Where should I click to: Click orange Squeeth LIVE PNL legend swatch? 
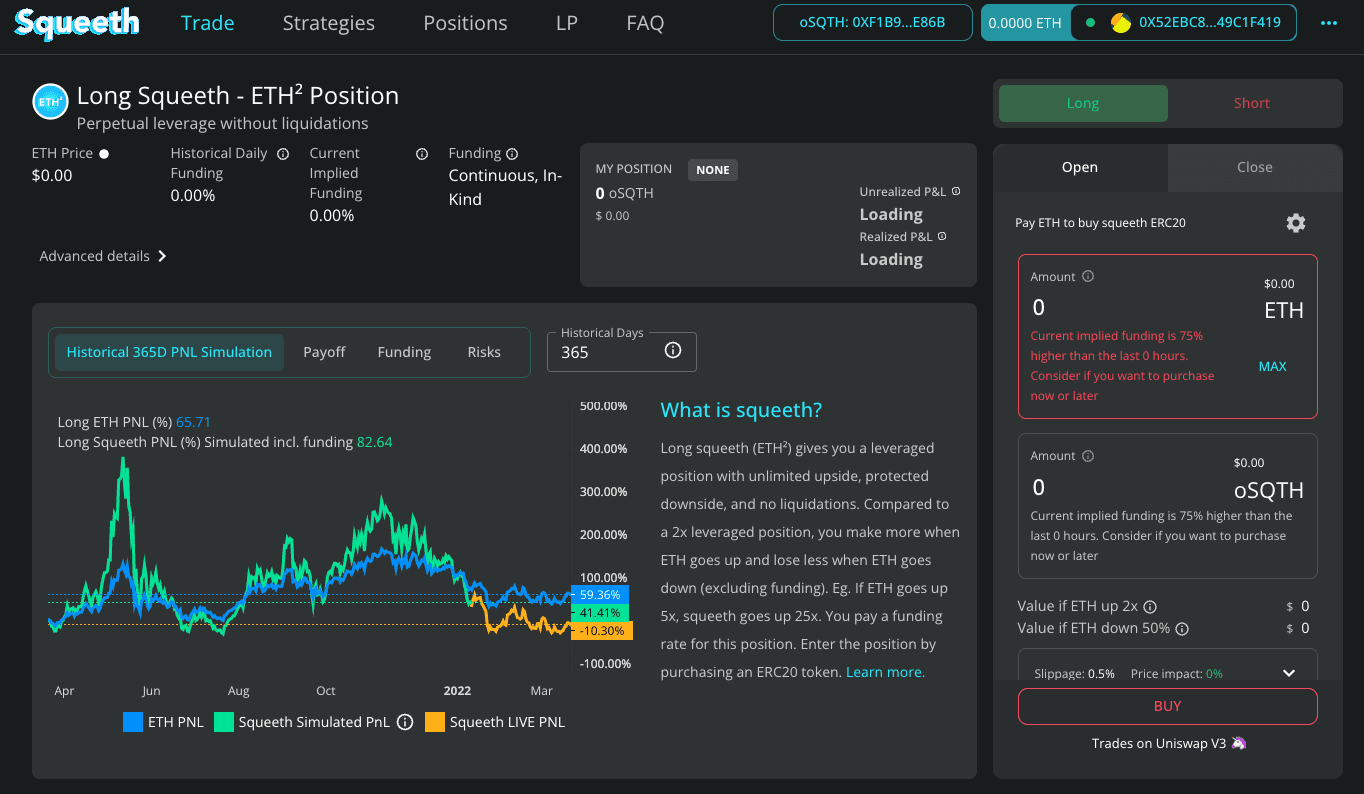(x=435, y=722)
